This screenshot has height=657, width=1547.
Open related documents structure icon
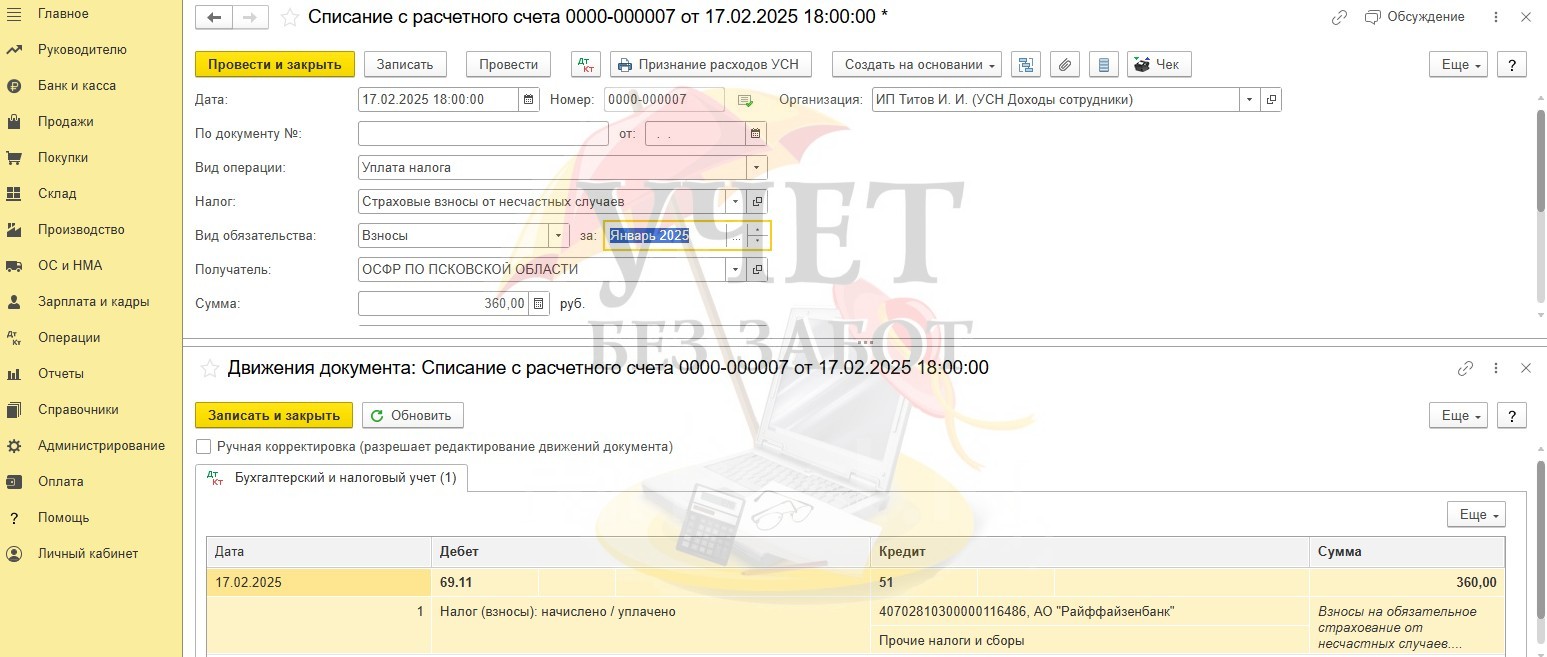click(1025, 64)
